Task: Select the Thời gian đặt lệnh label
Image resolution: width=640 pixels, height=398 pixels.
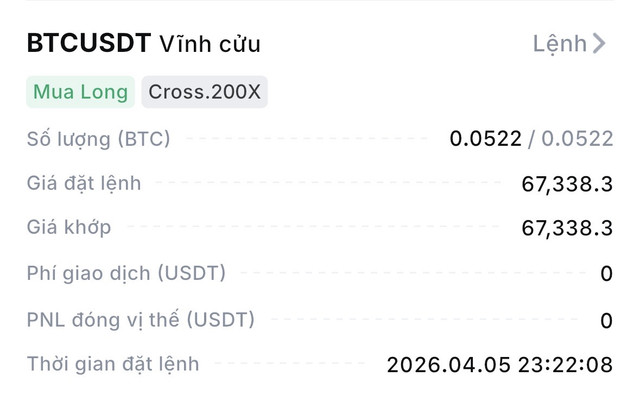Action: coord(113,364)
